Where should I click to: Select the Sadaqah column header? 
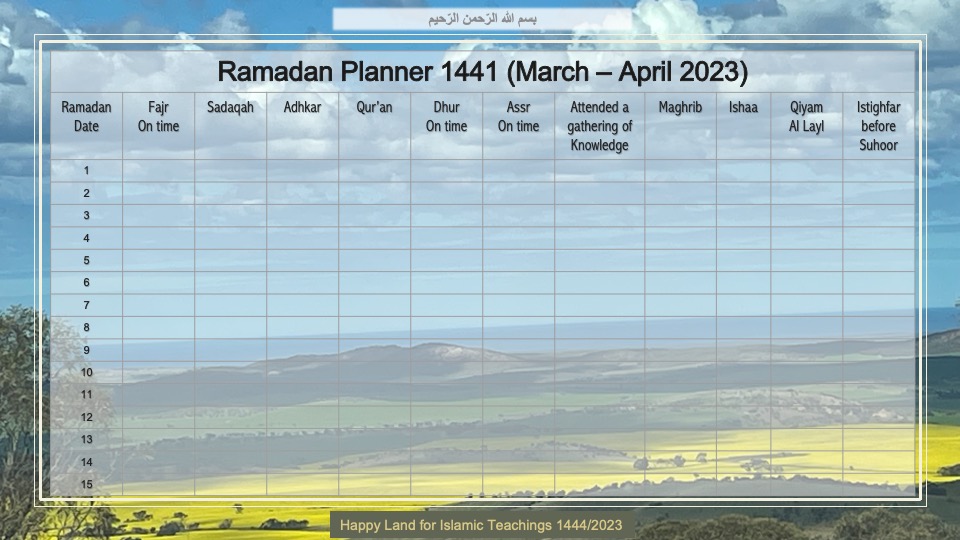230,108
